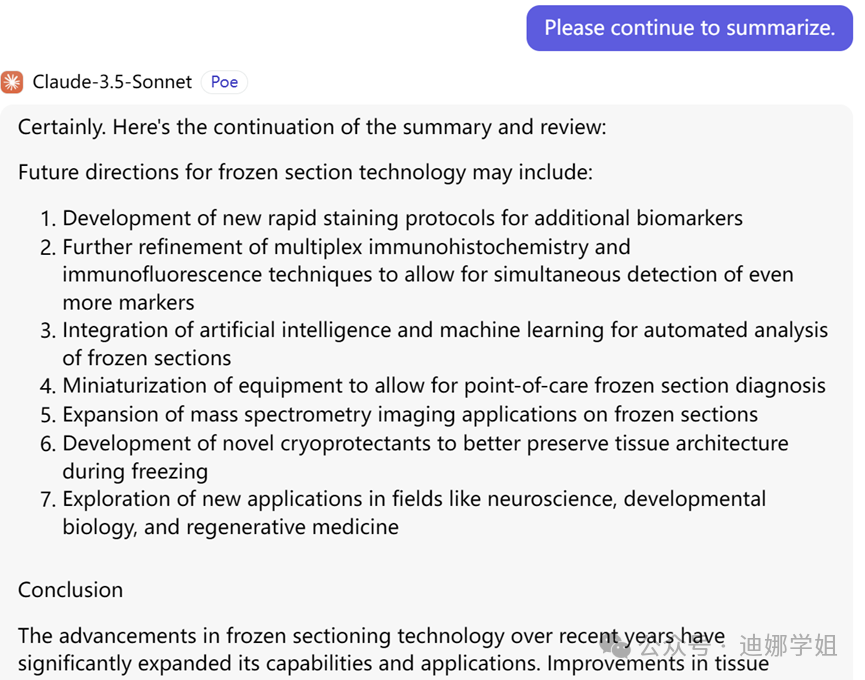Screen dimensions: 865x680
Task: Click the Claude-3.5-Sonnet bot name
Action: click(x=111, y=82)
